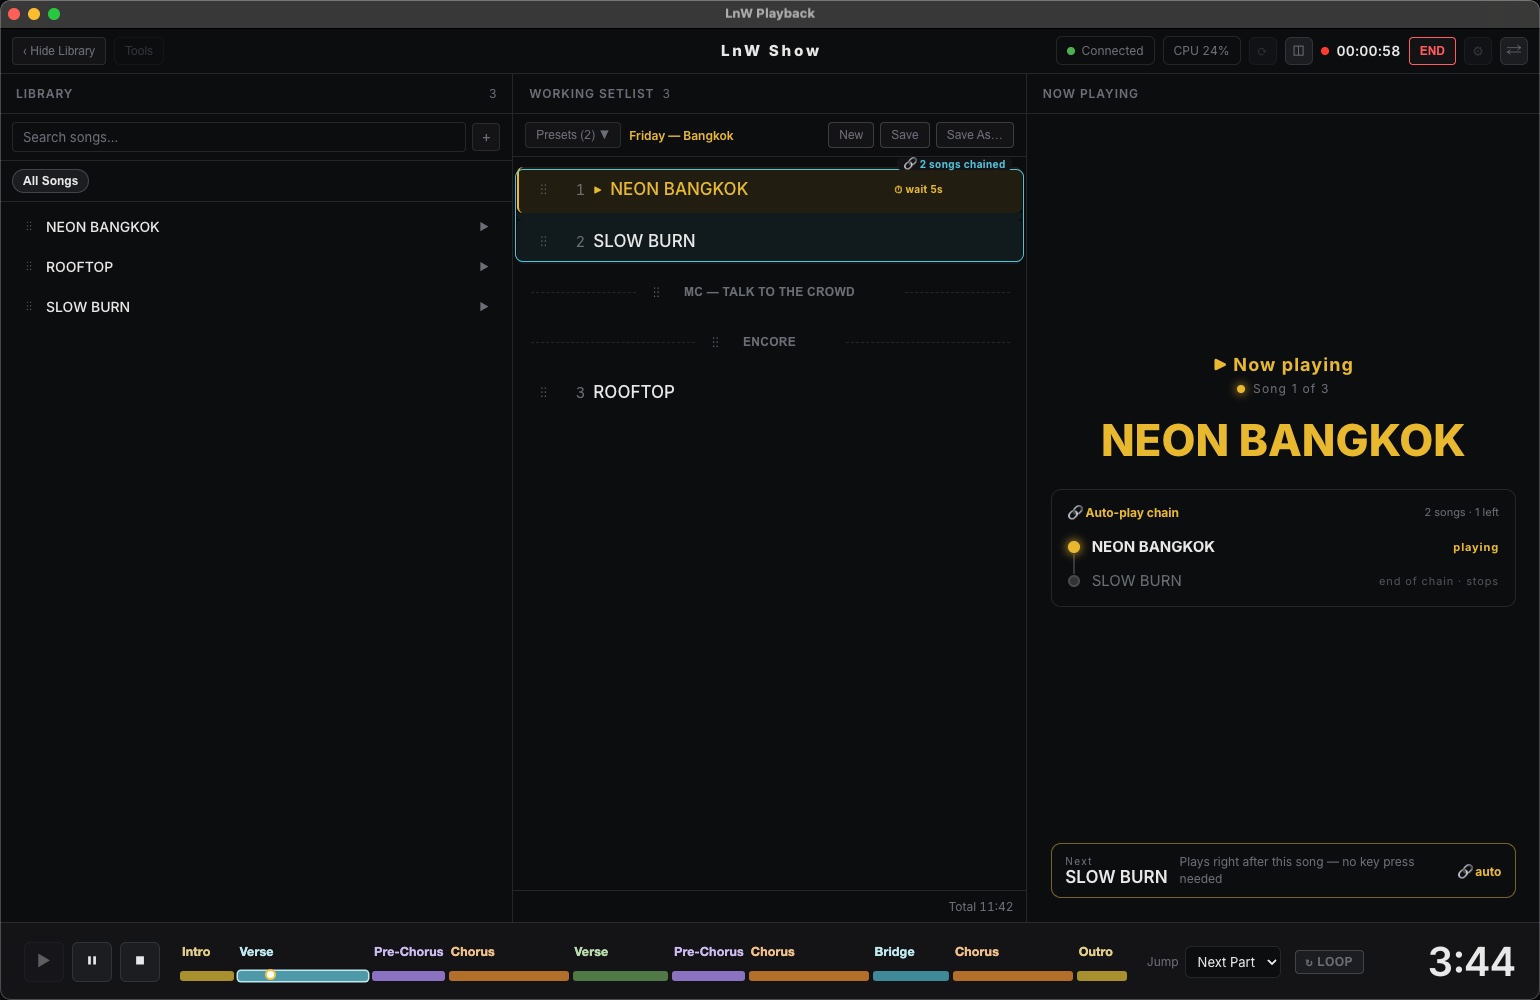Jump to the second Pre-Chorus section
This screenshot has width=1540, height=1000.
[x=708, y=976]
